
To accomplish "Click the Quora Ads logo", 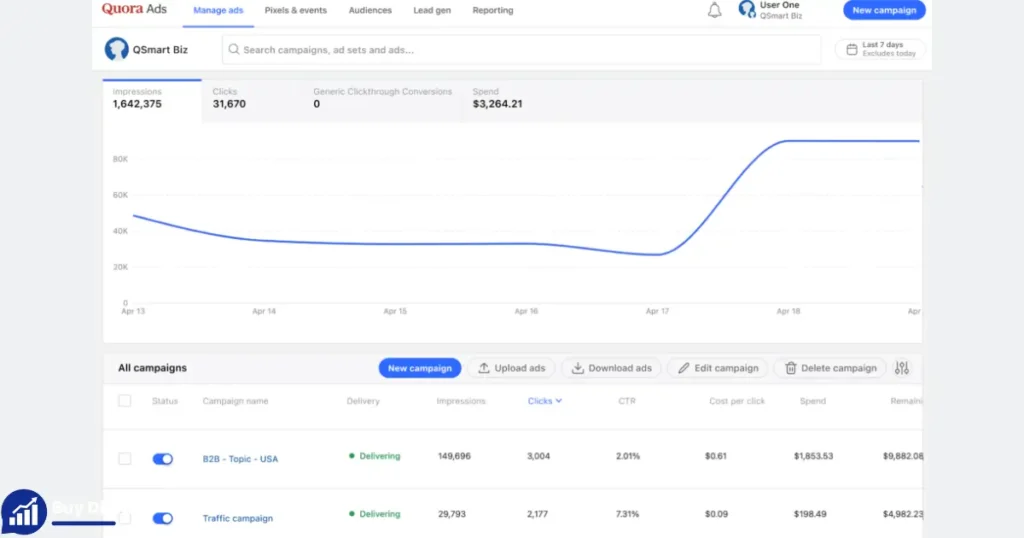I will coord(134,9).
